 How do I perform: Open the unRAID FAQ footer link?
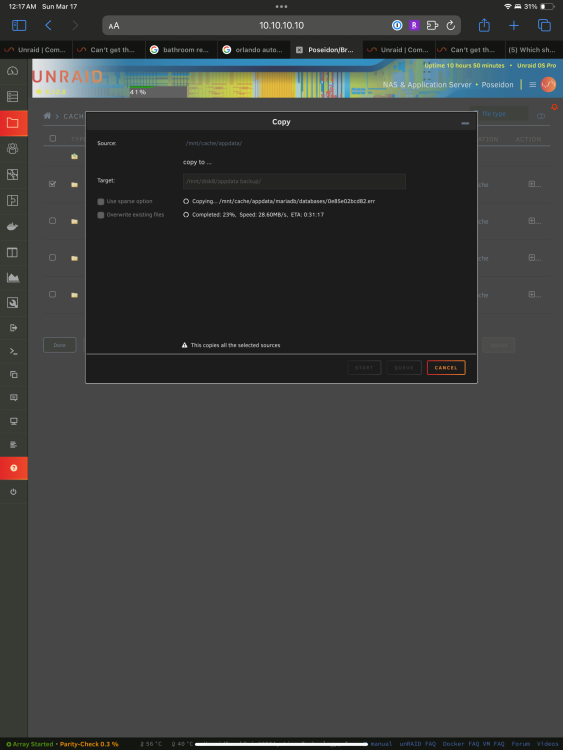tap(418, 744)
